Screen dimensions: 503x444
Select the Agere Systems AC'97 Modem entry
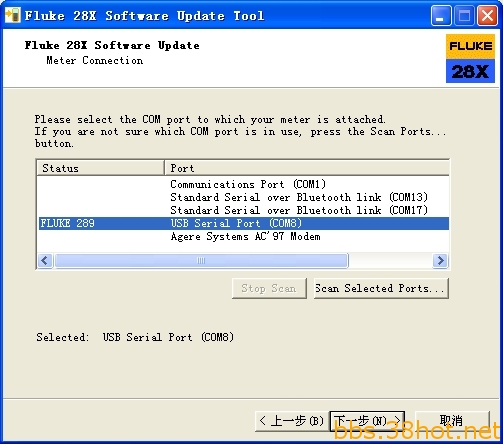coord(244,236)
